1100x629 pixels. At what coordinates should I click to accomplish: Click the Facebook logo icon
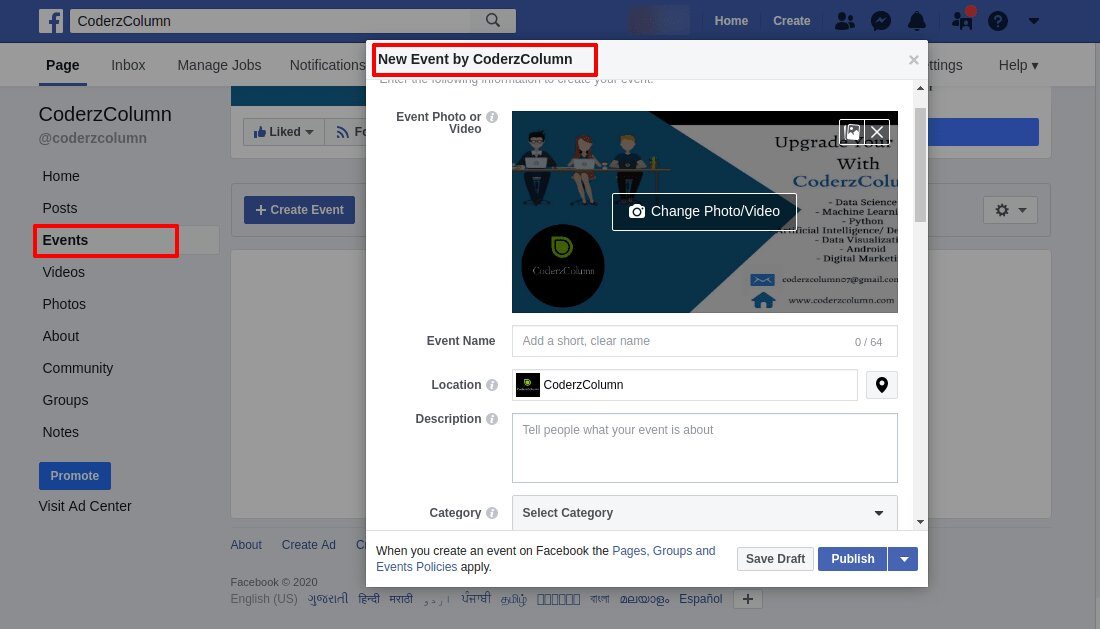pos(51,21)
